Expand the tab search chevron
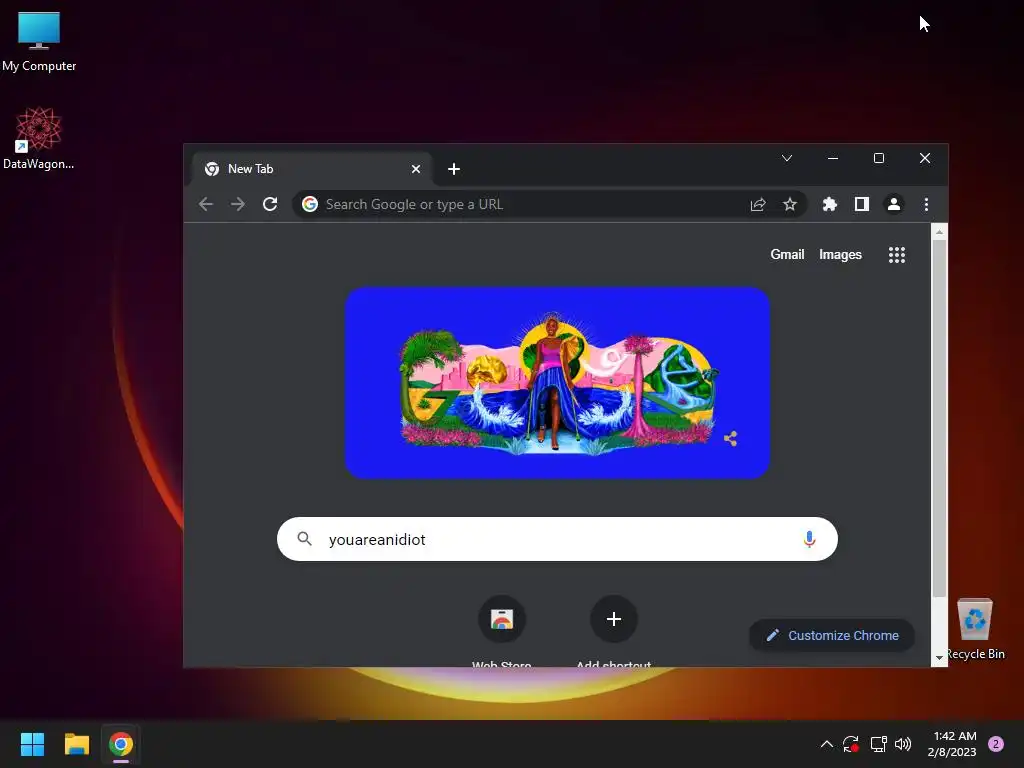Image resolution: width=1024 pixels, height=768 pixels. click(787, 158)
